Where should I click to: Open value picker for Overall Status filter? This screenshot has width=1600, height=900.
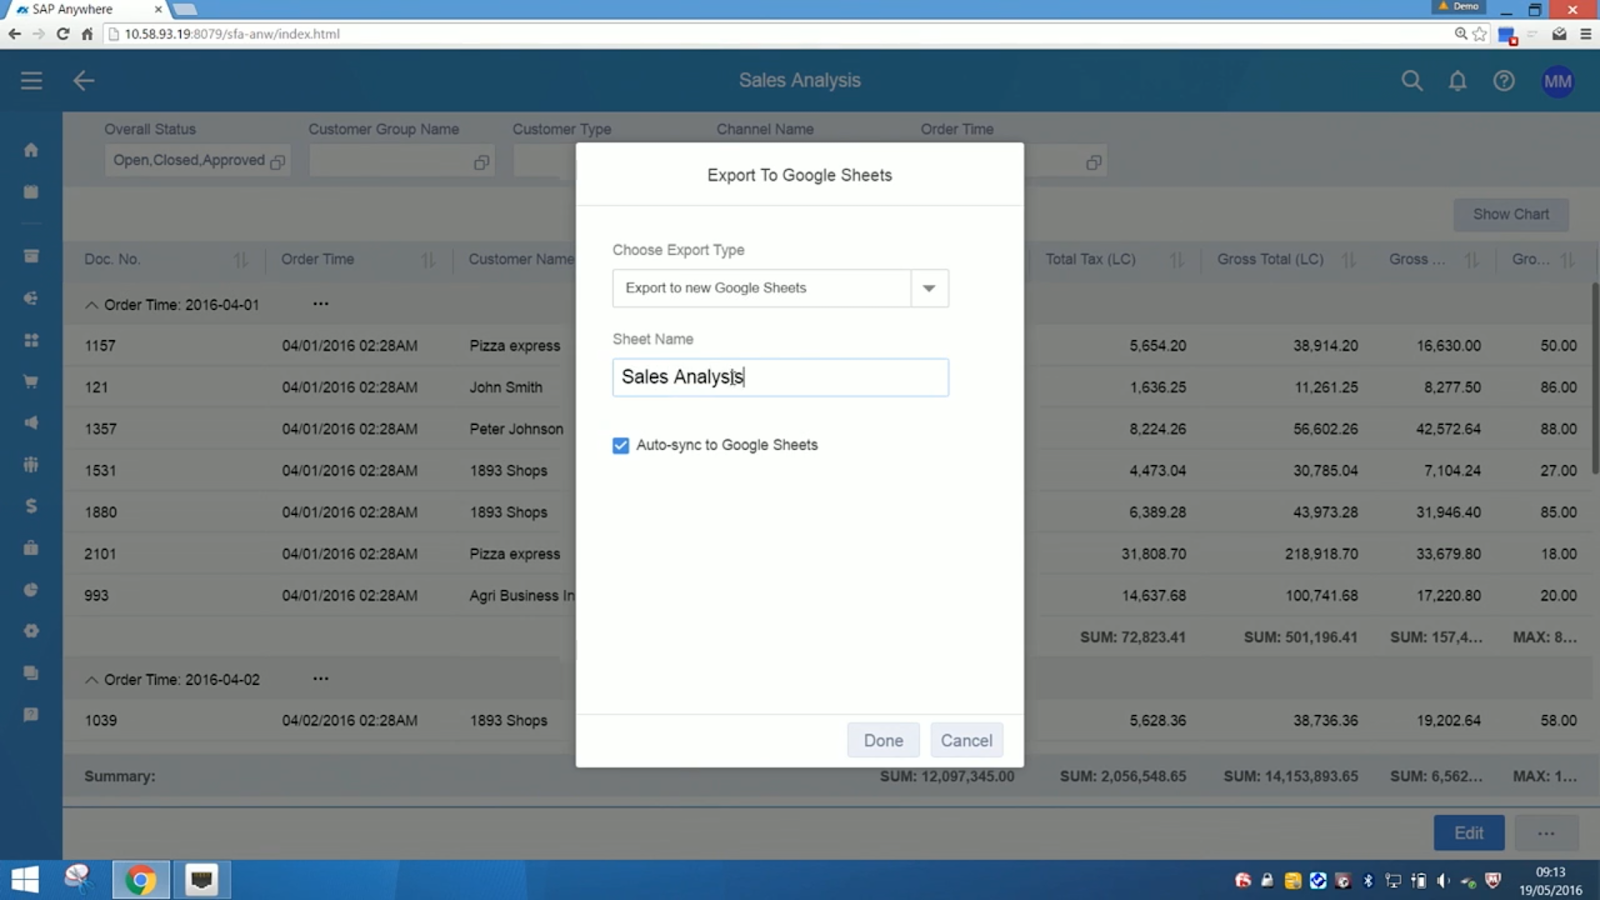click(x=278, y=162)
